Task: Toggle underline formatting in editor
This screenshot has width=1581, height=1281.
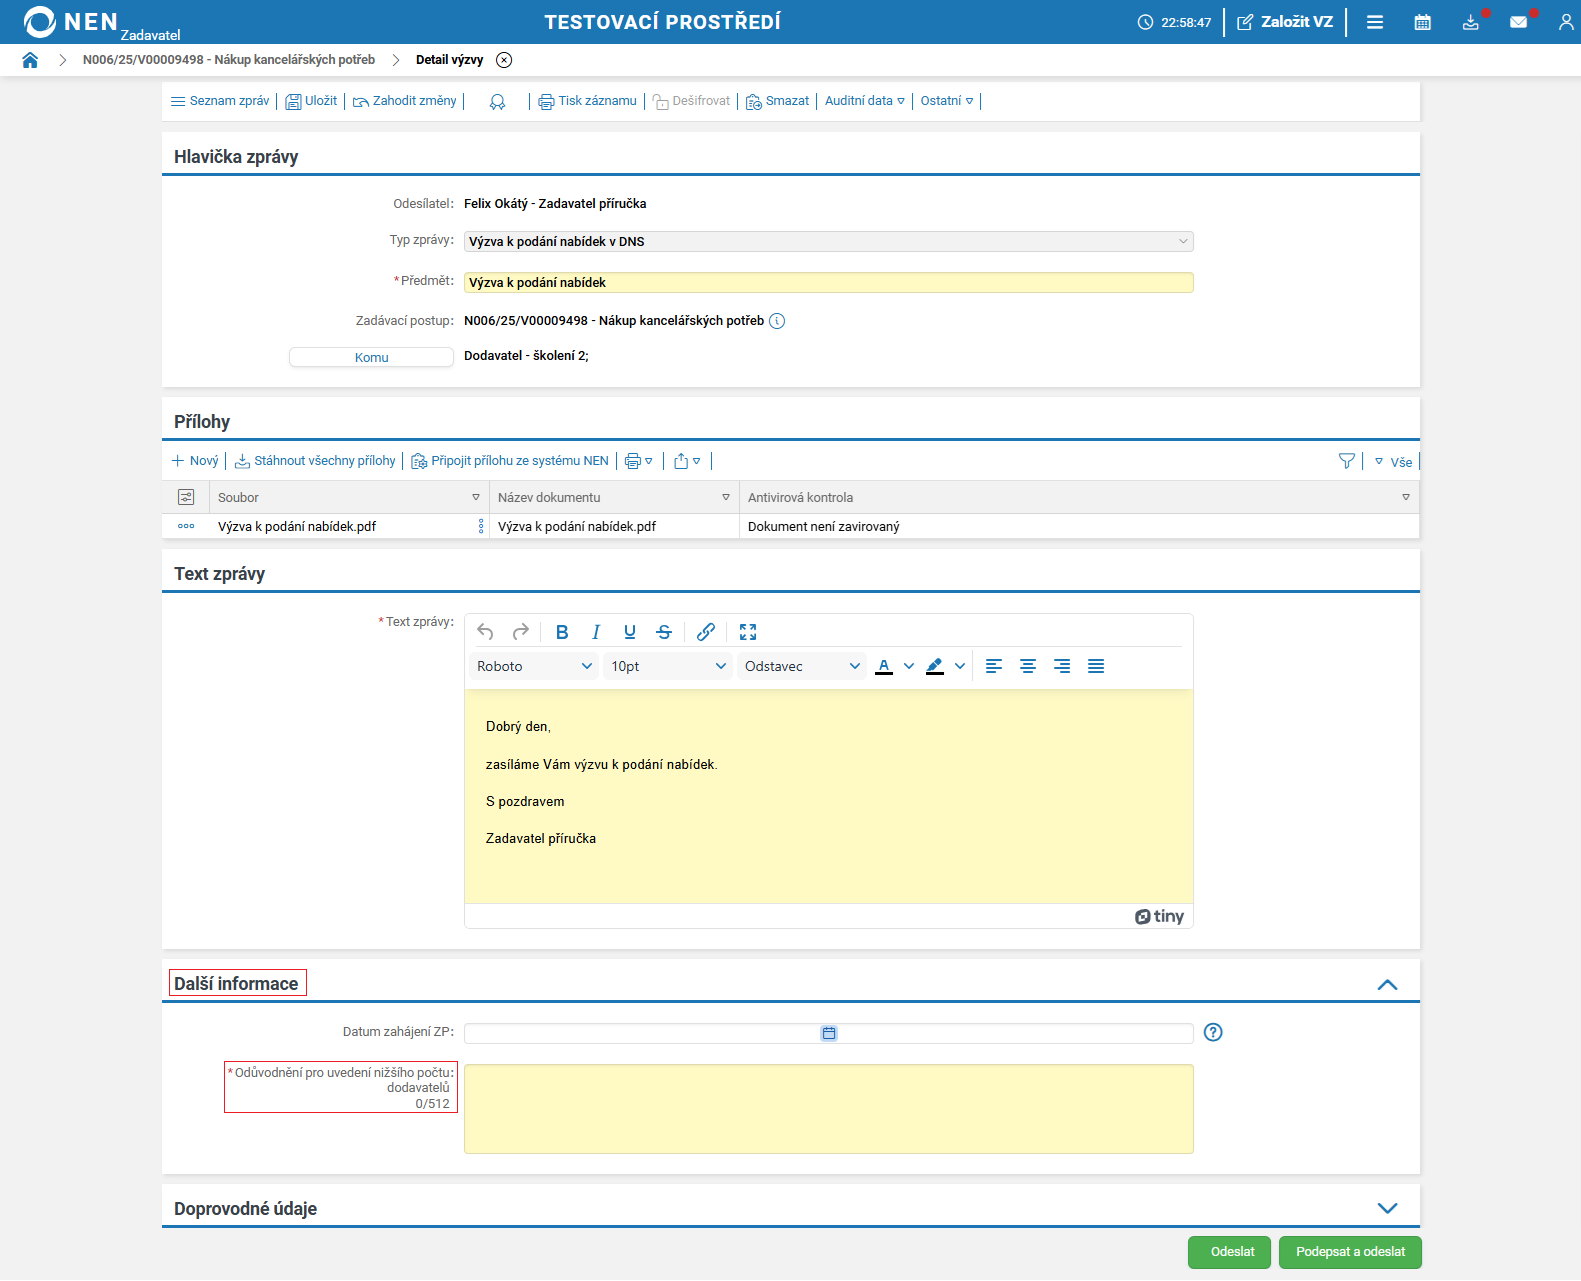Action: [630, 632]
